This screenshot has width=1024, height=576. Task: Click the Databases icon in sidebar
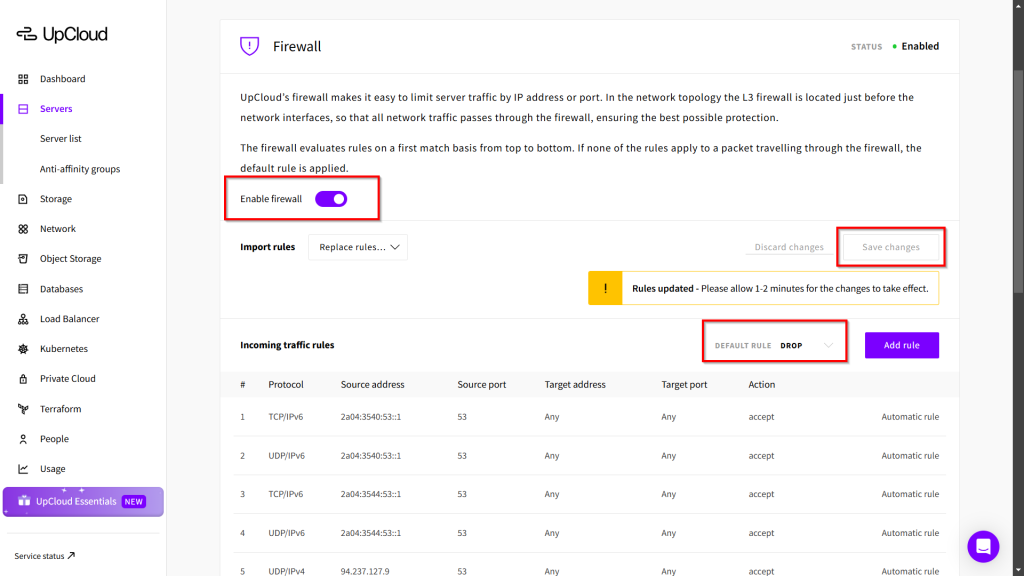point(23,289)
